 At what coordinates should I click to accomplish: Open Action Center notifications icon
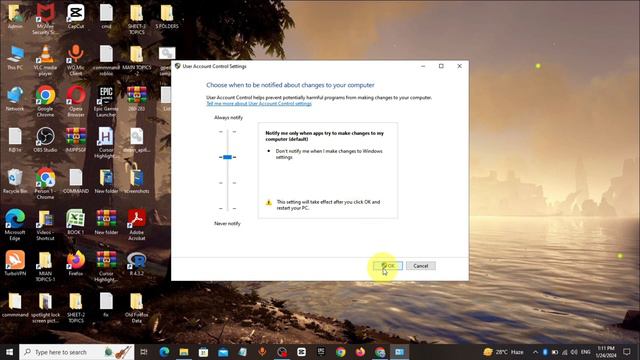coord(627,352)
